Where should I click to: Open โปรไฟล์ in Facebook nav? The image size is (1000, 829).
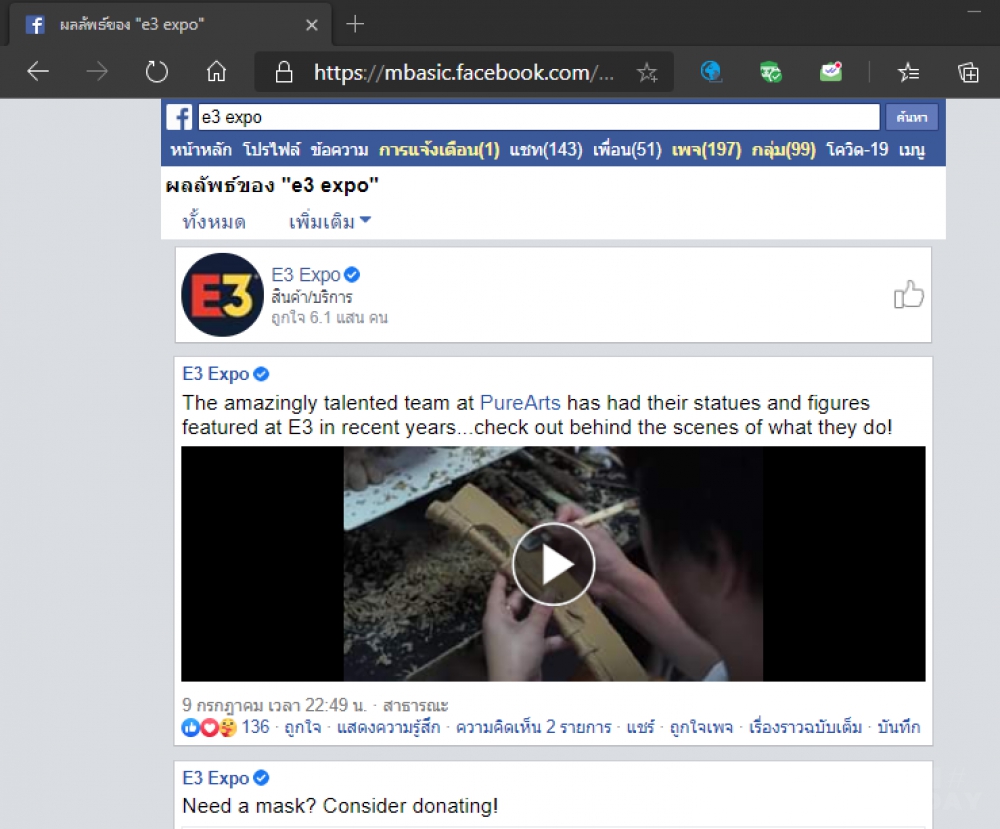click(271, 149)
